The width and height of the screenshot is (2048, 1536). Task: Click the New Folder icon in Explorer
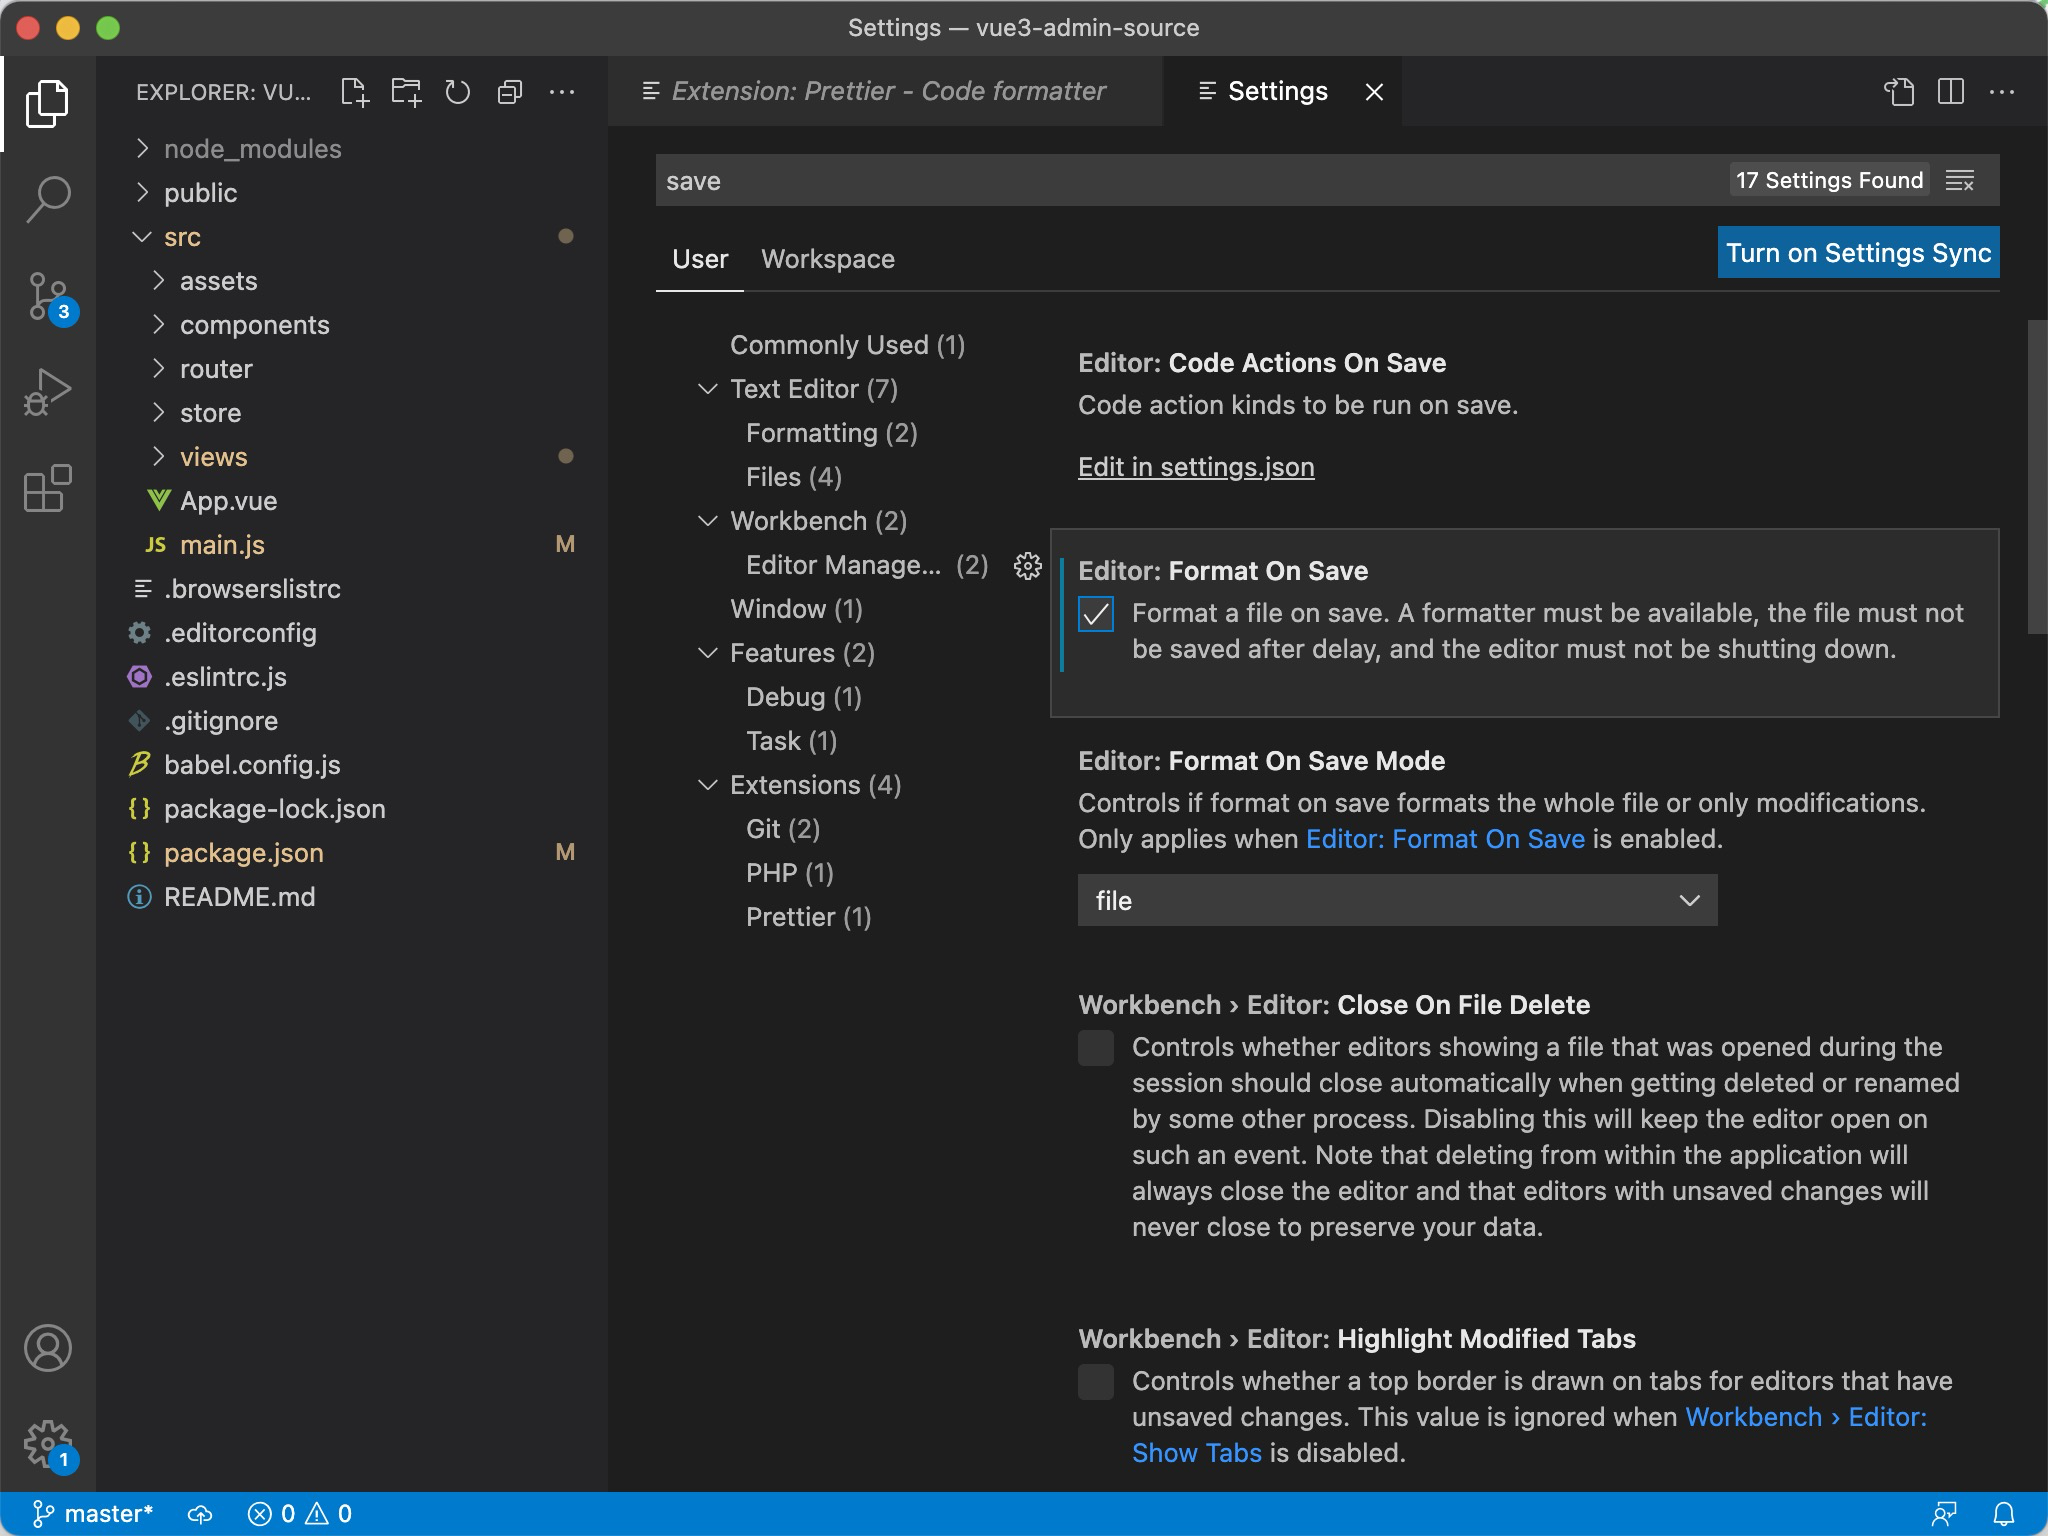406,92
